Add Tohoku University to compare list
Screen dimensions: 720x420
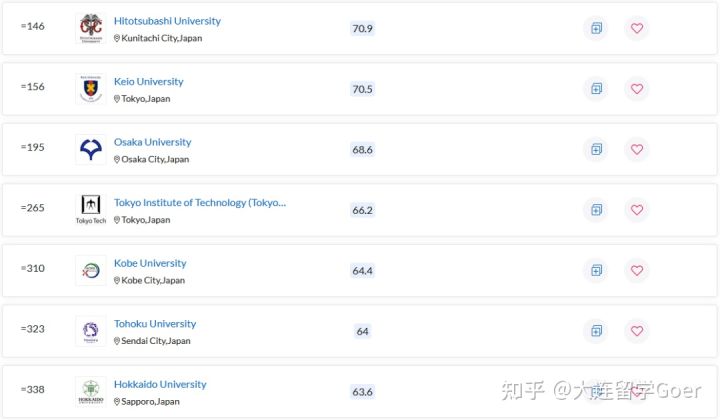point(596,331)
